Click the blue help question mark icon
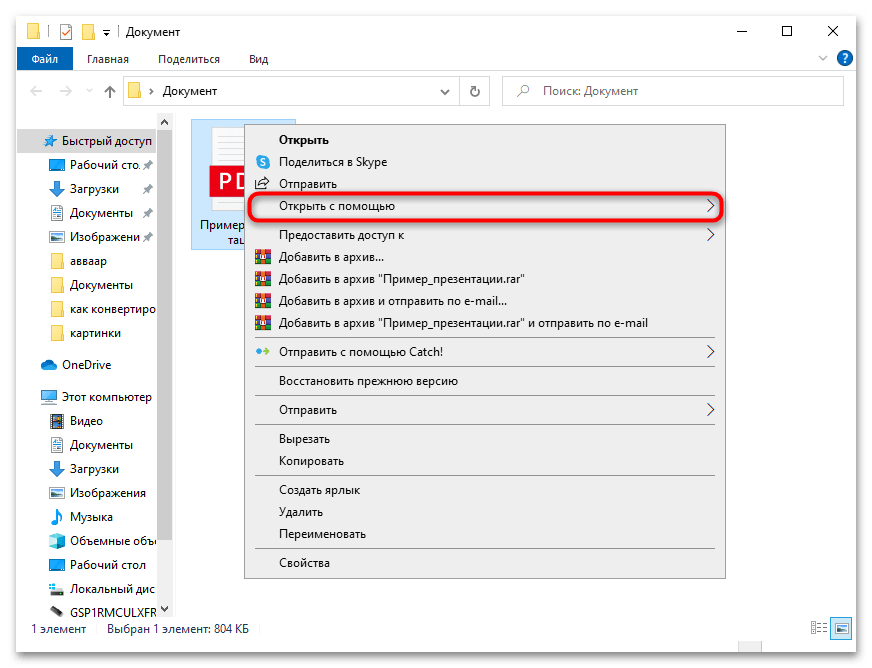Viewport: 872px width, 668px height. tap(844, 58)
